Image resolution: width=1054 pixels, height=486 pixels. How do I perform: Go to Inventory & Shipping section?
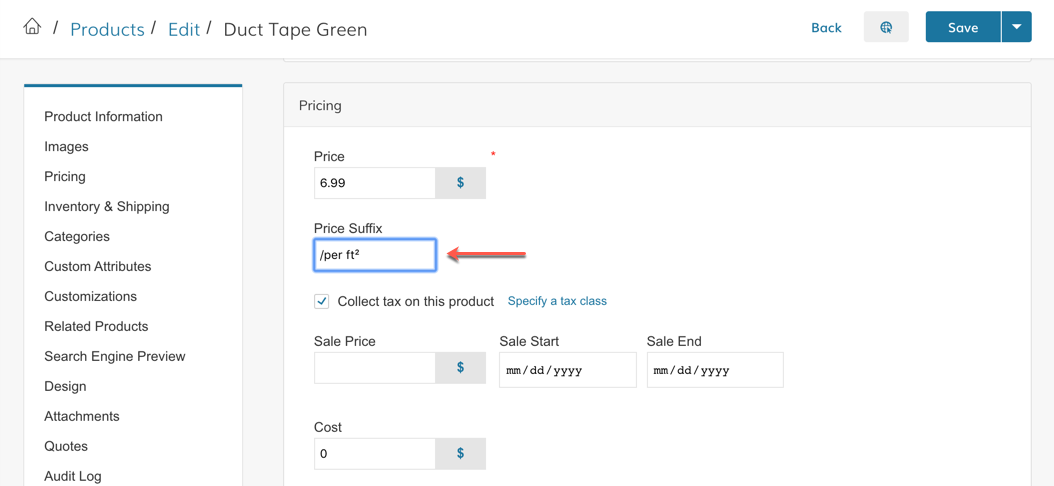pyautogui.click(x=107, y=206)
